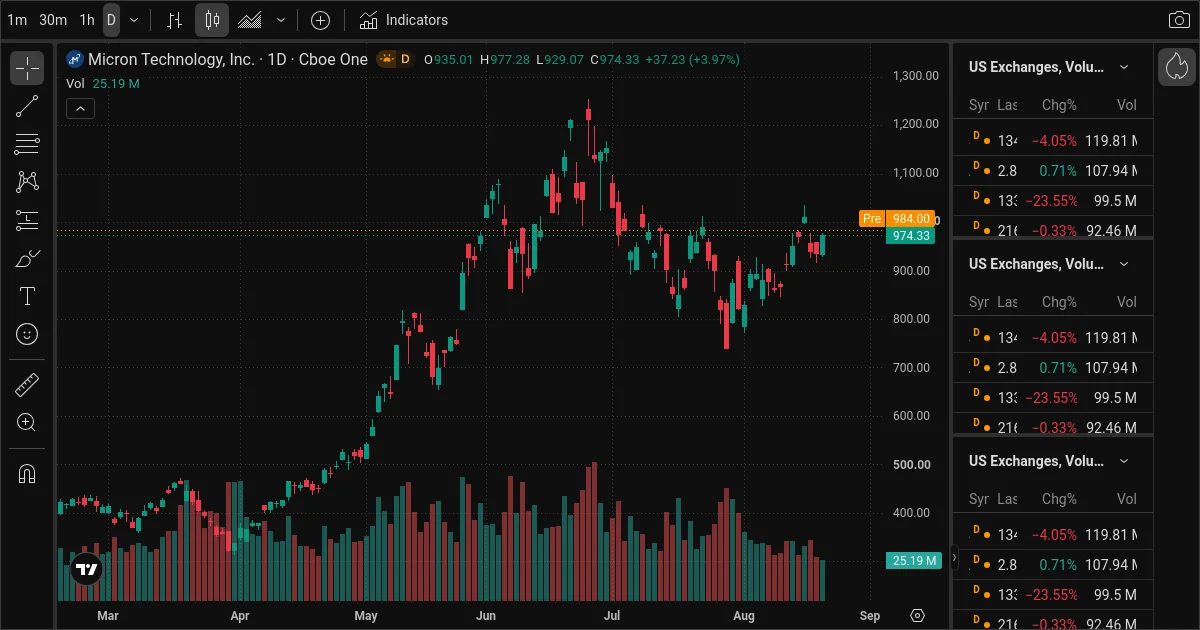
Task: Select the brush drawing tool
Action: point(27,258)
